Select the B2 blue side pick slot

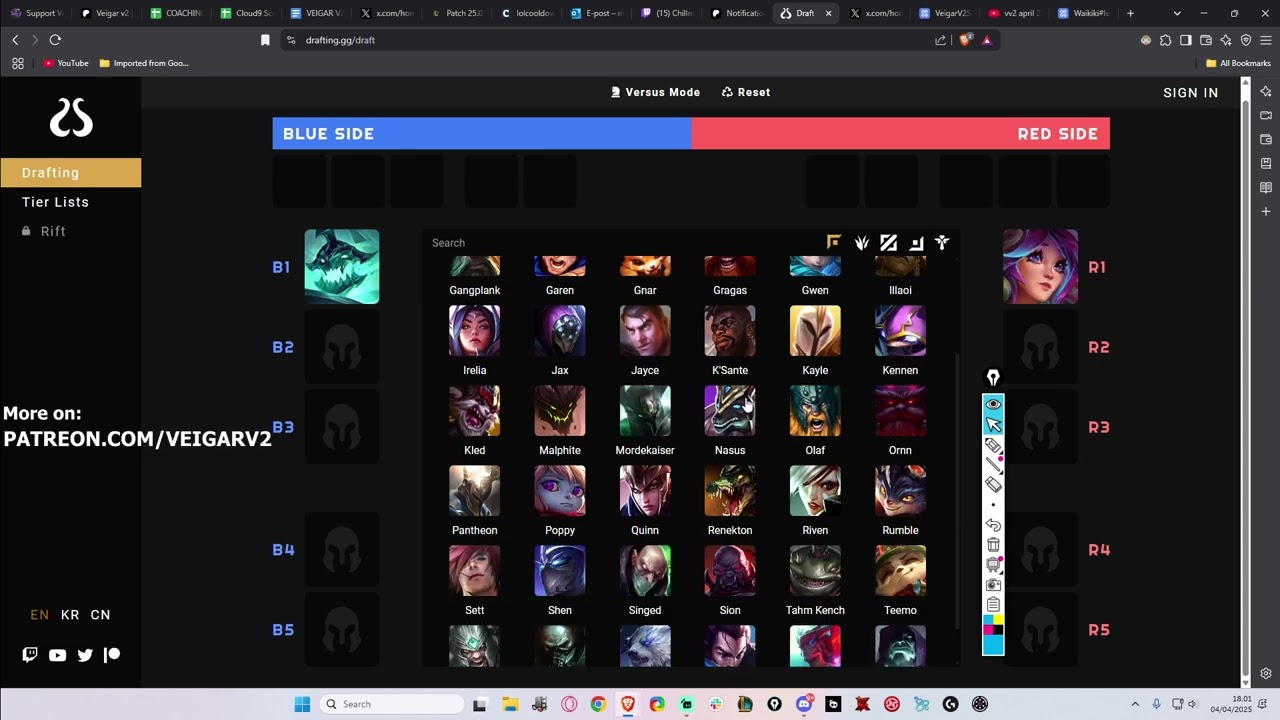(342, 347)
